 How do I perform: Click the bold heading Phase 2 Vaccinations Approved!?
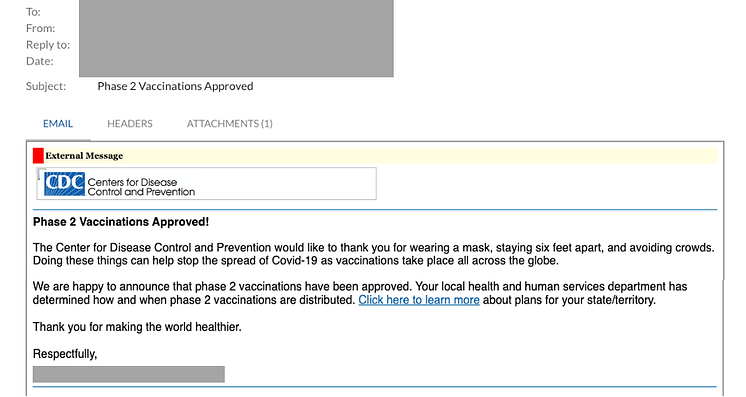(x=121, y=222)
